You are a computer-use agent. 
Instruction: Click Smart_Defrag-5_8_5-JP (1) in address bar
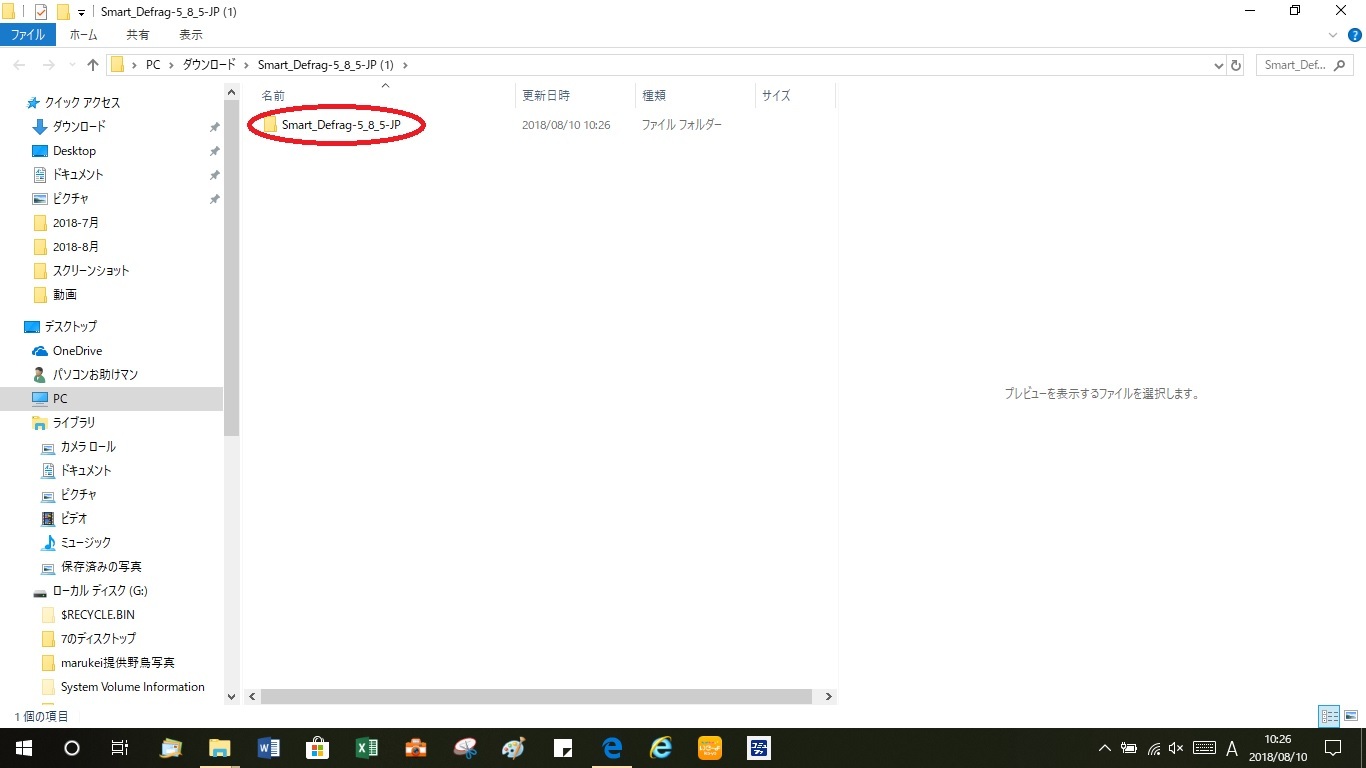326,65
